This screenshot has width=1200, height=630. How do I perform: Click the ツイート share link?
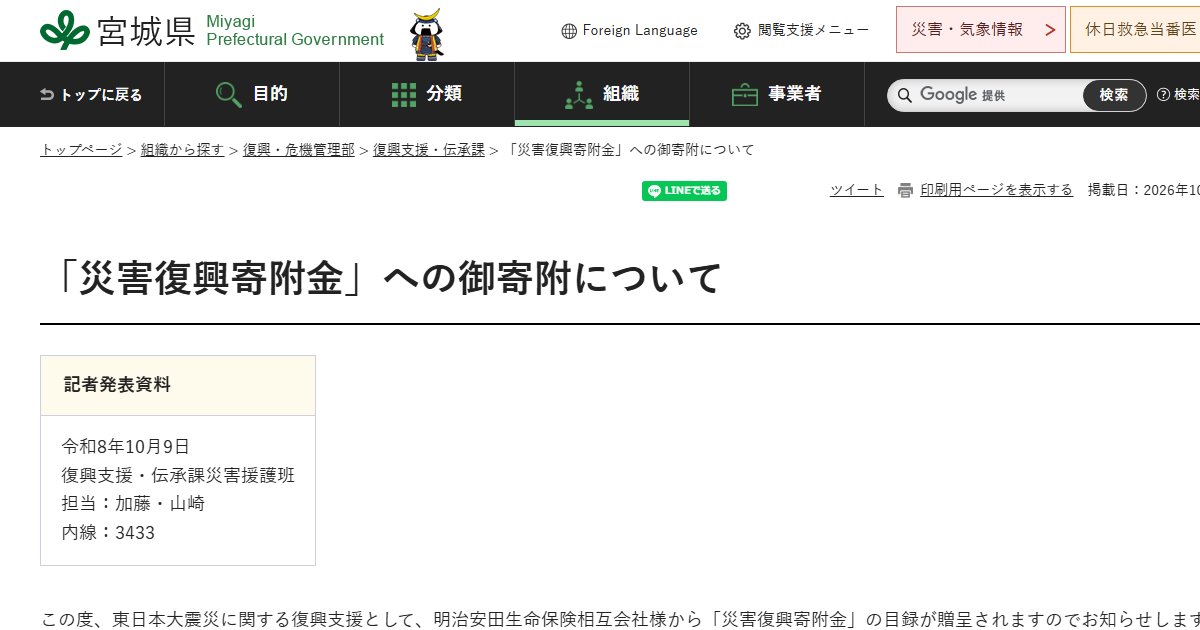coord(857,190)
